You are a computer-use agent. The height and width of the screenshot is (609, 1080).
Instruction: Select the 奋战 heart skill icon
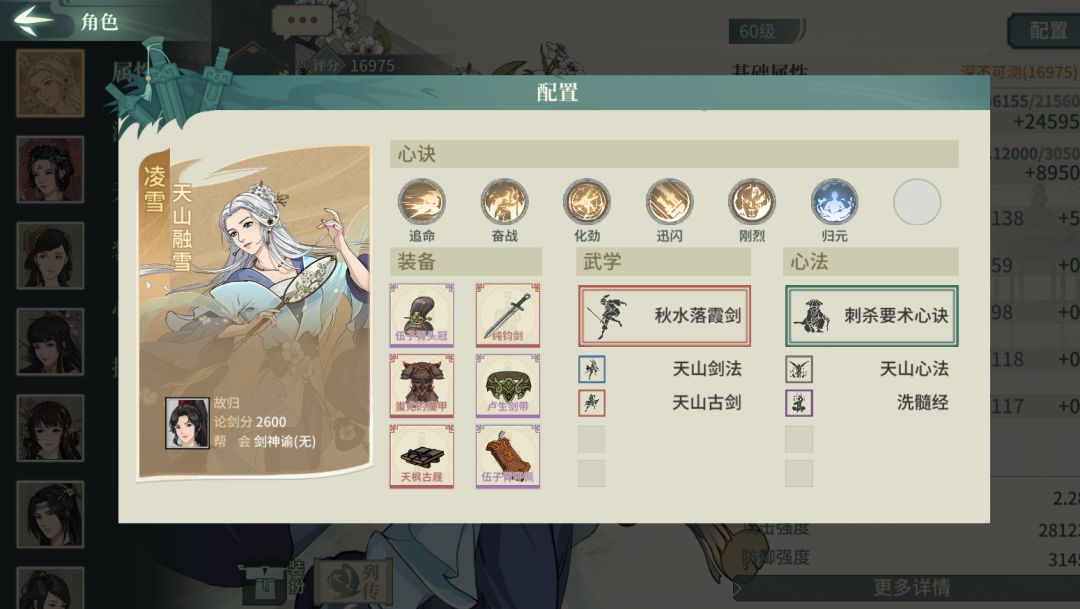pyautogui.click(x=504, y=201)
